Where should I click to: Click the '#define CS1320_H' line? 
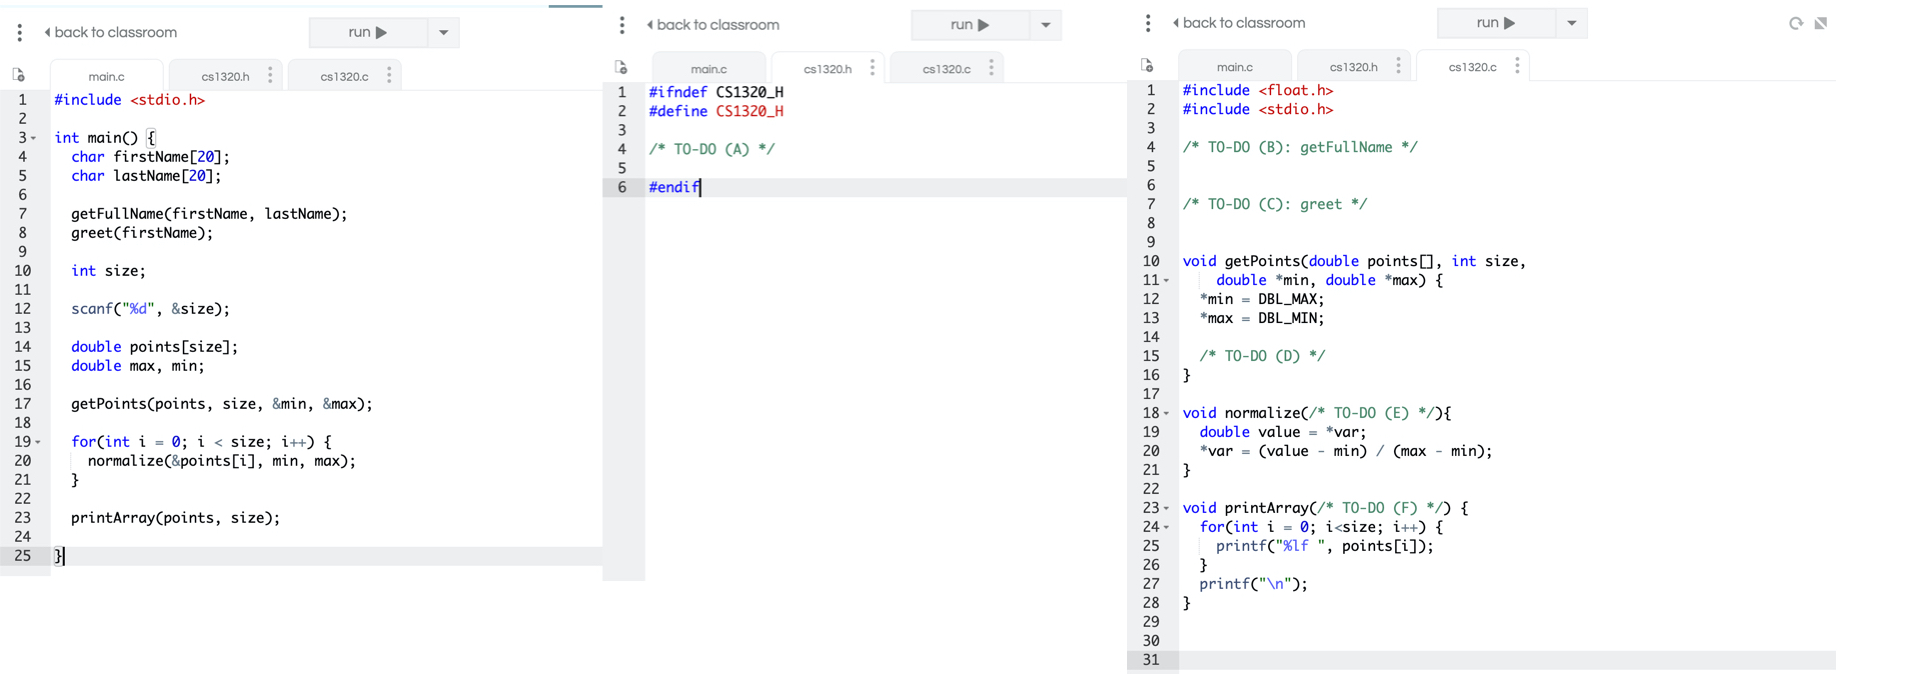tap(716, 111)
